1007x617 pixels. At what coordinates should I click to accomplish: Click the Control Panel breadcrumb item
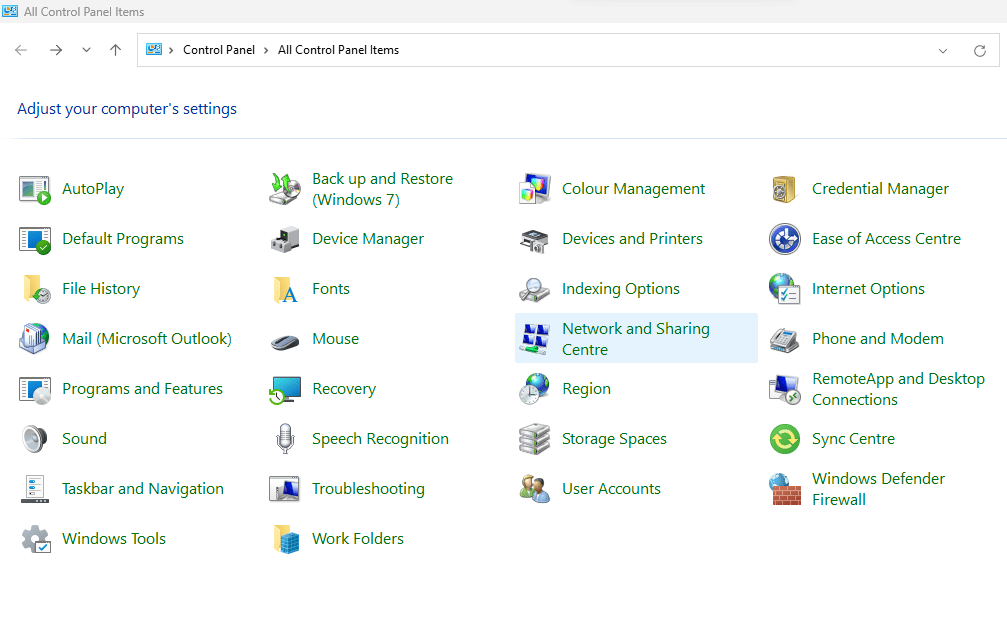[x=219, y=49]
